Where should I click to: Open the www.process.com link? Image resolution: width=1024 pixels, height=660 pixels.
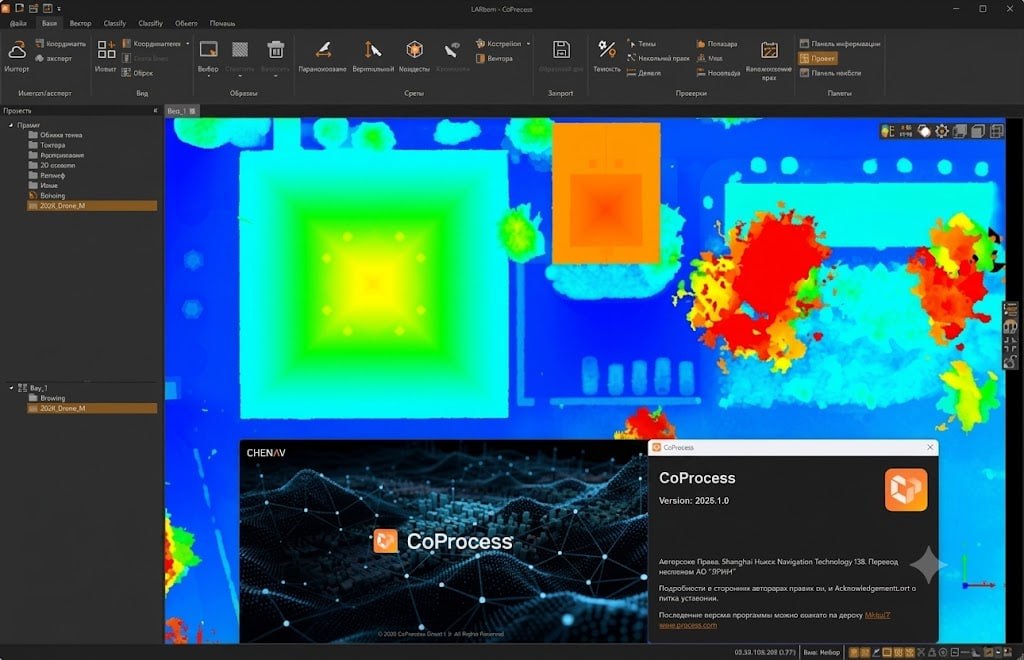point(688,625)
